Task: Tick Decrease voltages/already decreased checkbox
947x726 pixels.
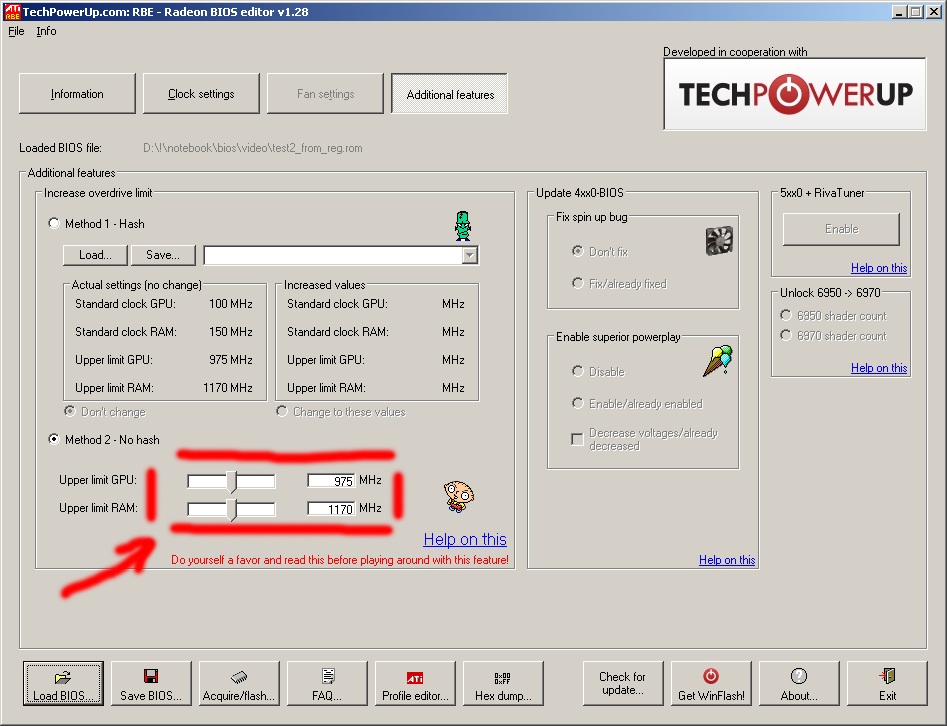Action: click(577, 439)
